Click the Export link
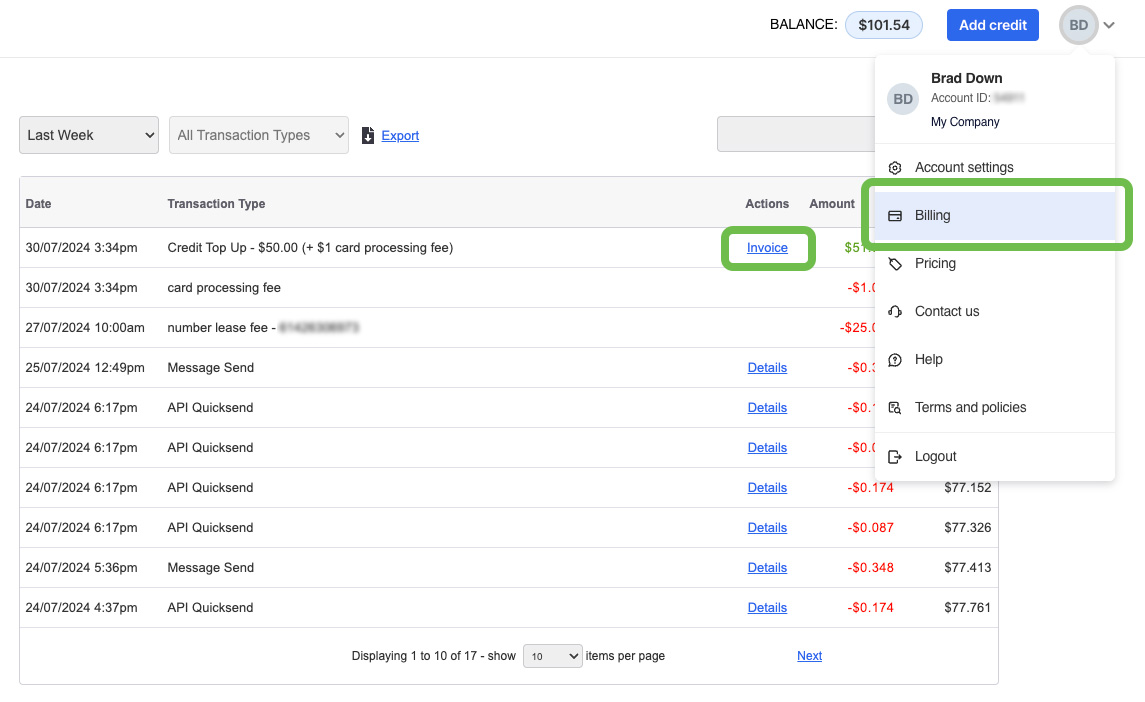Viewport: 1145px width, 702px height. click(x=400, y=136)
